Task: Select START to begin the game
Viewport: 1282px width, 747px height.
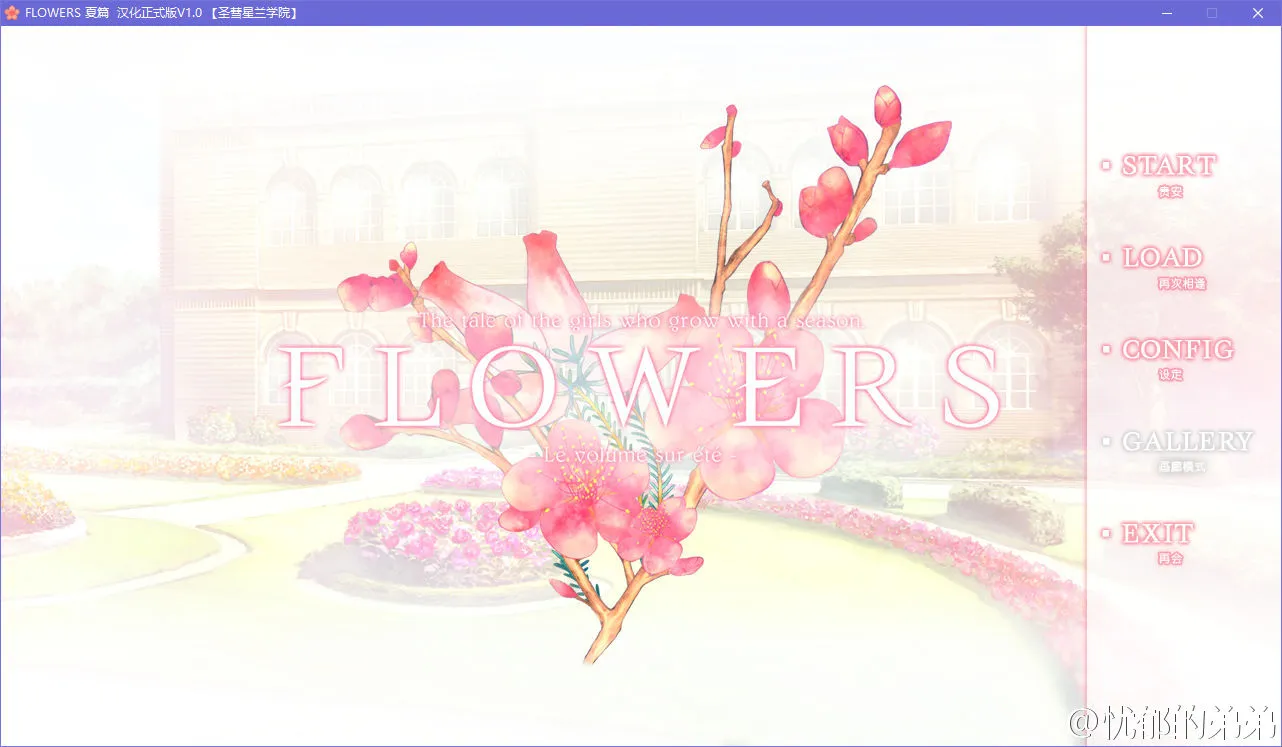Action: point(1167,165)
